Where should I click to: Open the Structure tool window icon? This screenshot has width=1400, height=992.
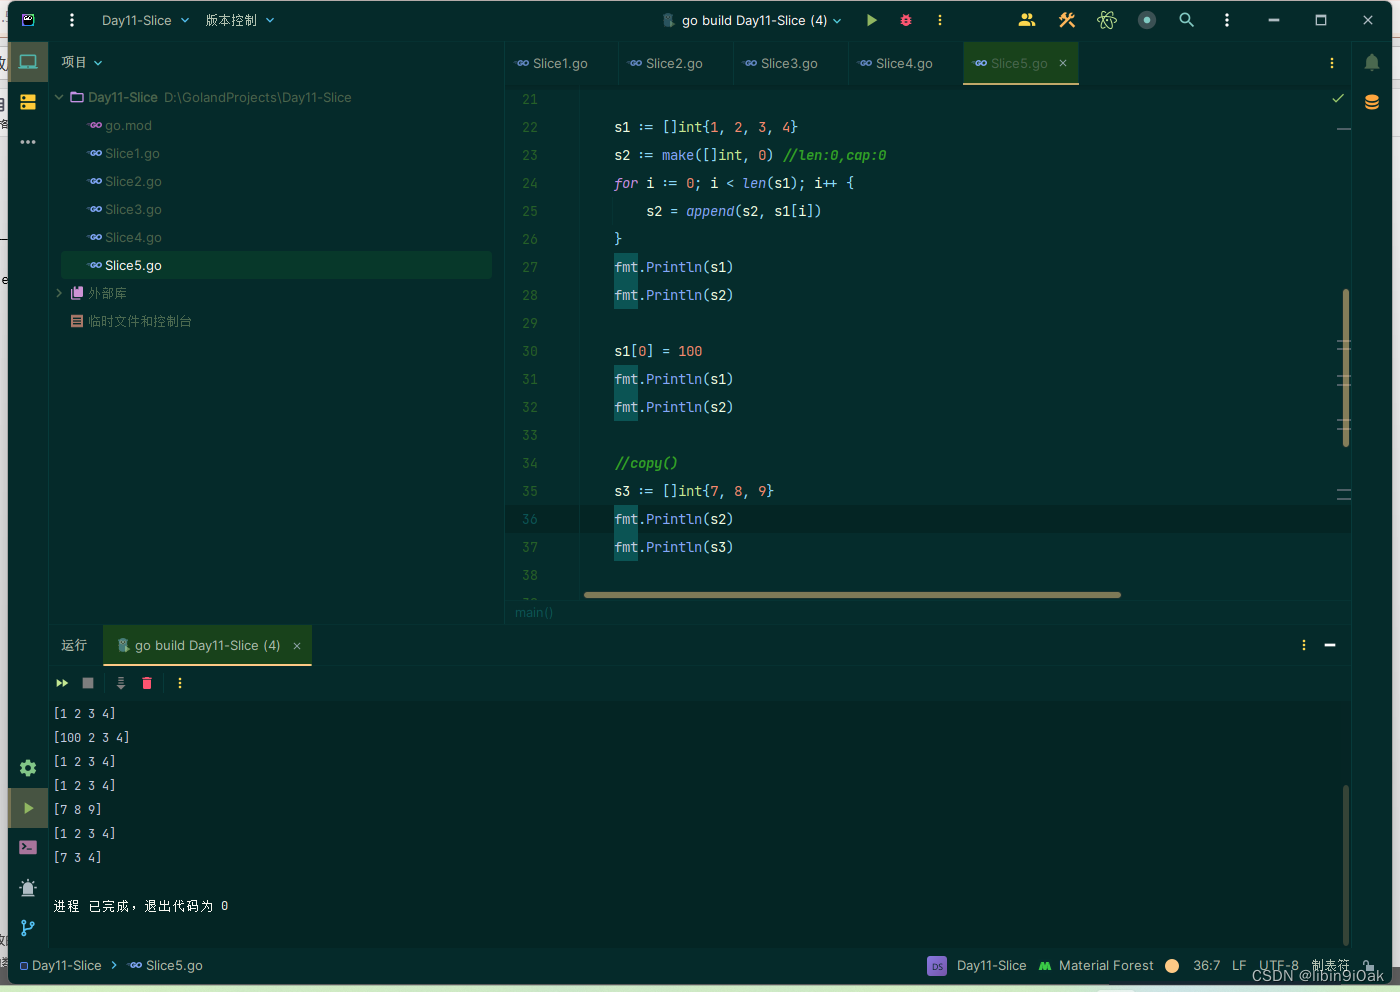point(28,102)
